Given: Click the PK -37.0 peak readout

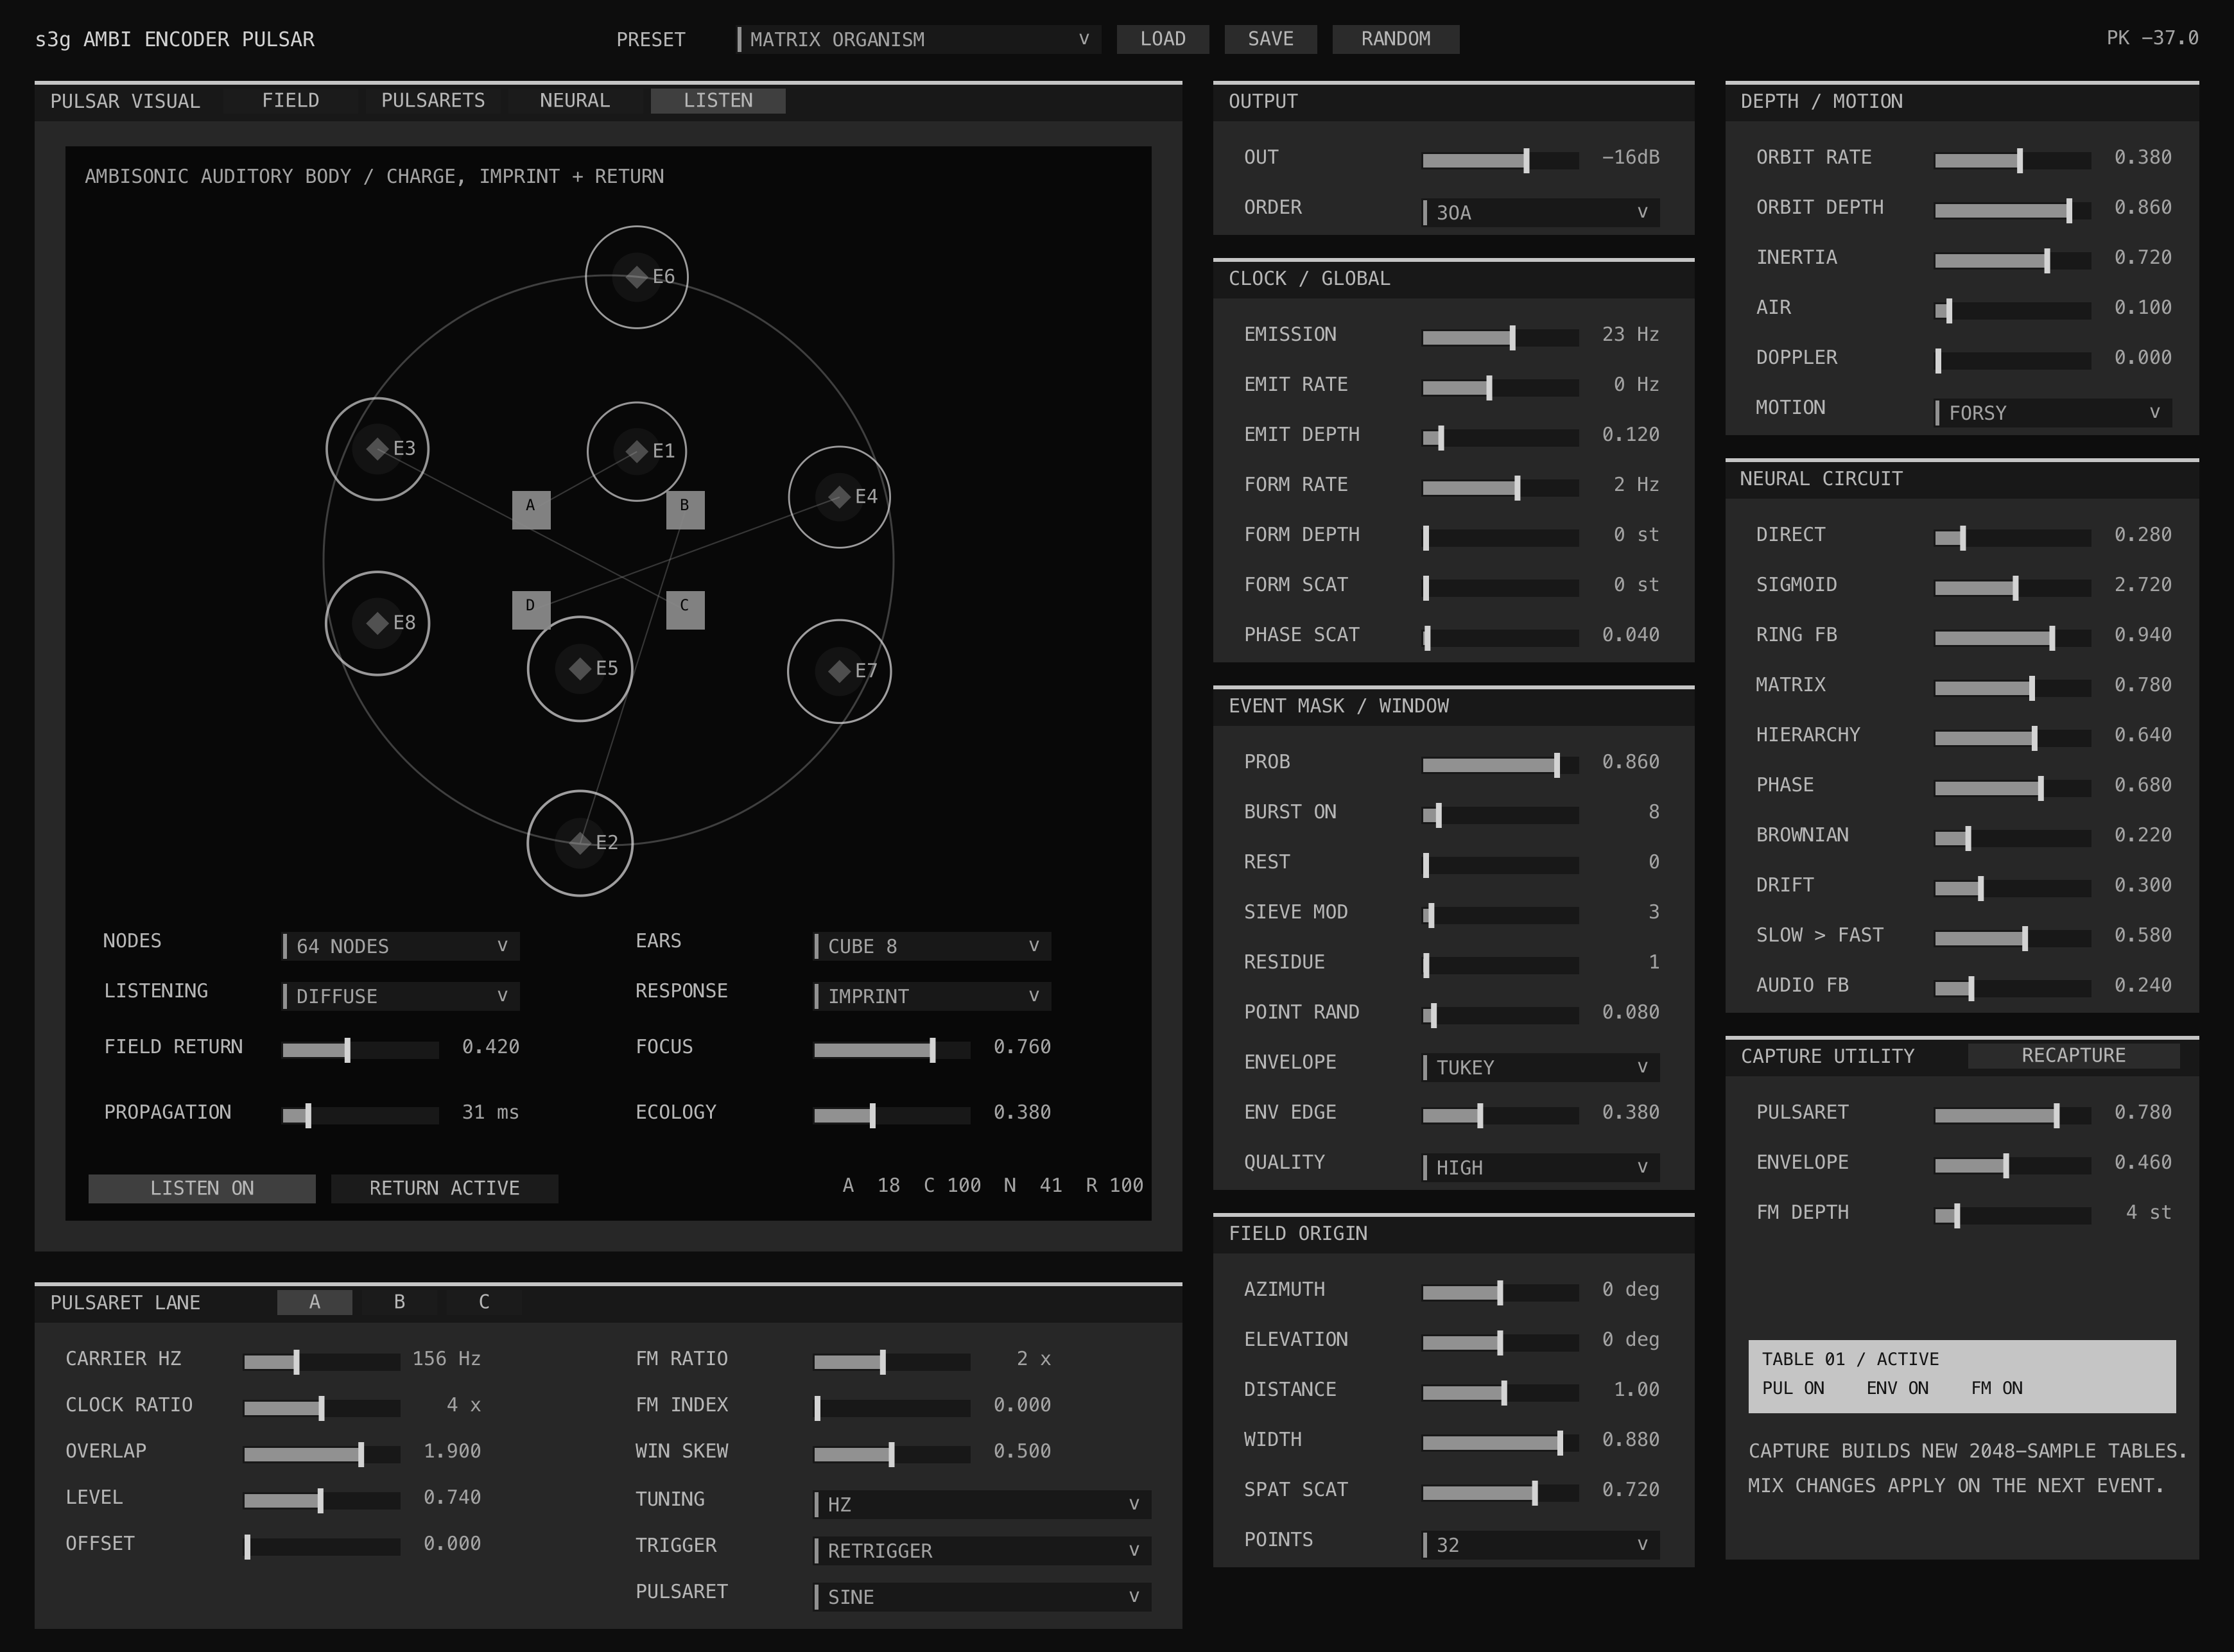Looking at the screenshot, I should click(2152, 38).
